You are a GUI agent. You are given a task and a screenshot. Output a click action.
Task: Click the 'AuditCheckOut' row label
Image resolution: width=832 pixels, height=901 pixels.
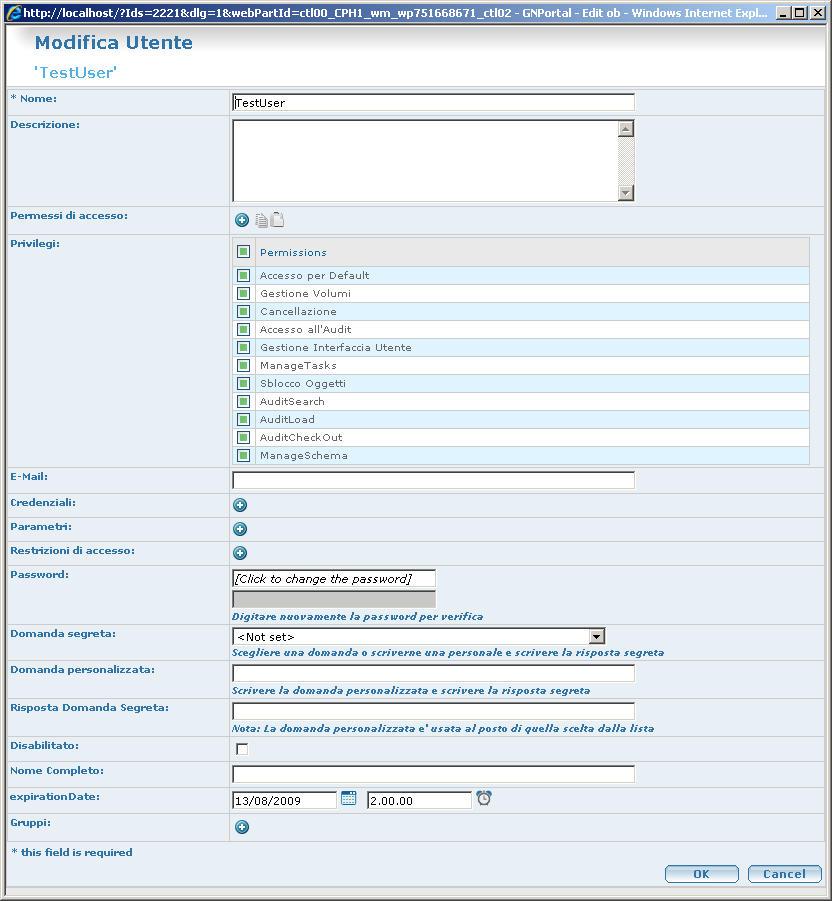click(x=301, y=437)
